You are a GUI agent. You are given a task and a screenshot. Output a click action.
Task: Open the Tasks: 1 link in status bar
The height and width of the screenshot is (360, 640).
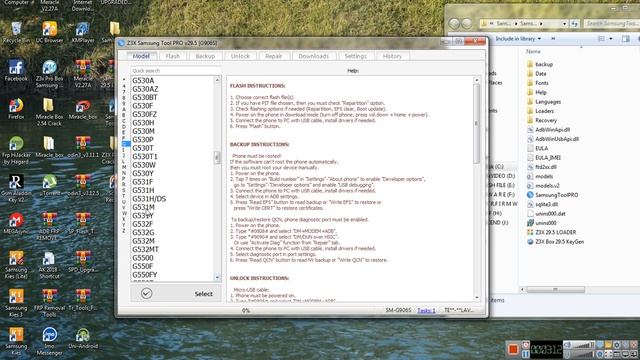[x=426, y=311]
